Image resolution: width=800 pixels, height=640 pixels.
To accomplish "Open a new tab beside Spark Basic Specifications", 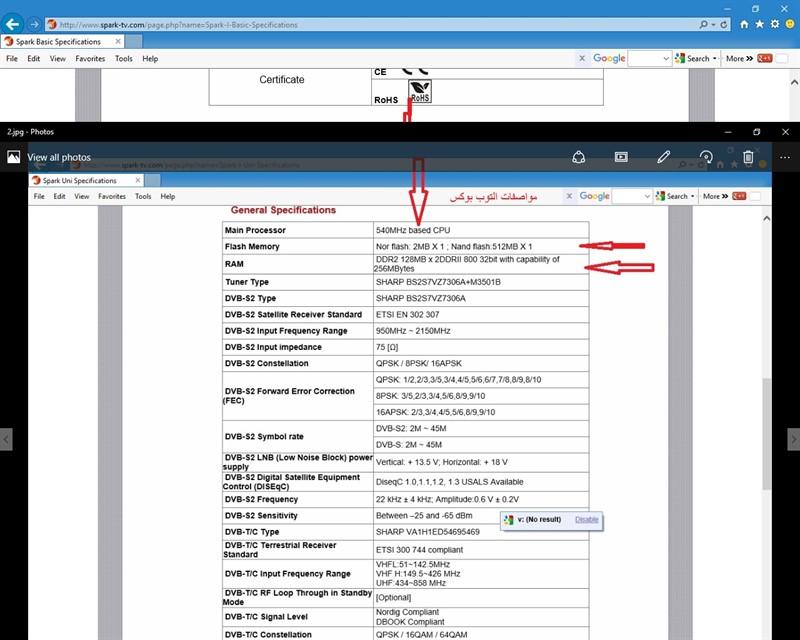I will coord(134,41).
